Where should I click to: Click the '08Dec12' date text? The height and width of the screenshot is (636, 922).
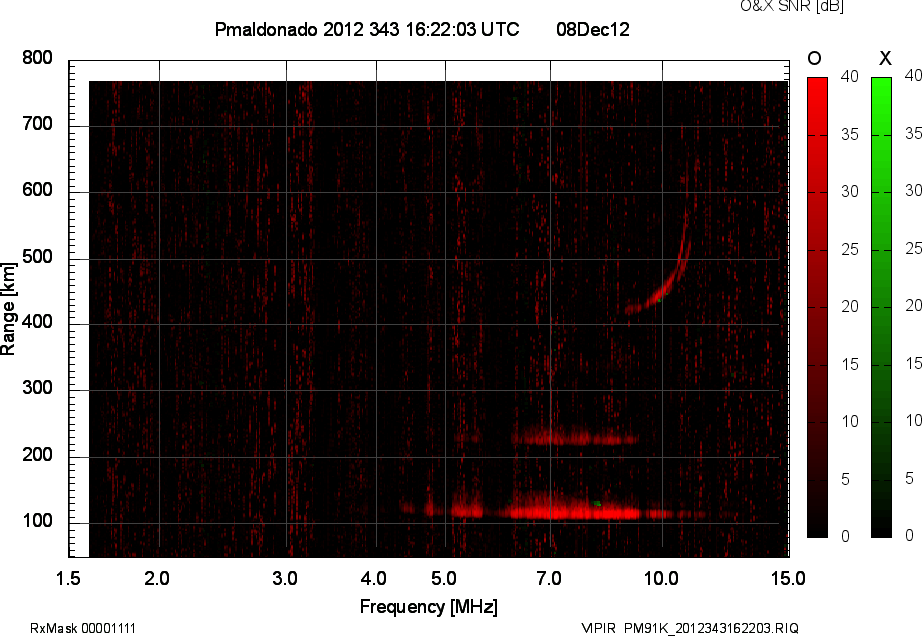593,29
